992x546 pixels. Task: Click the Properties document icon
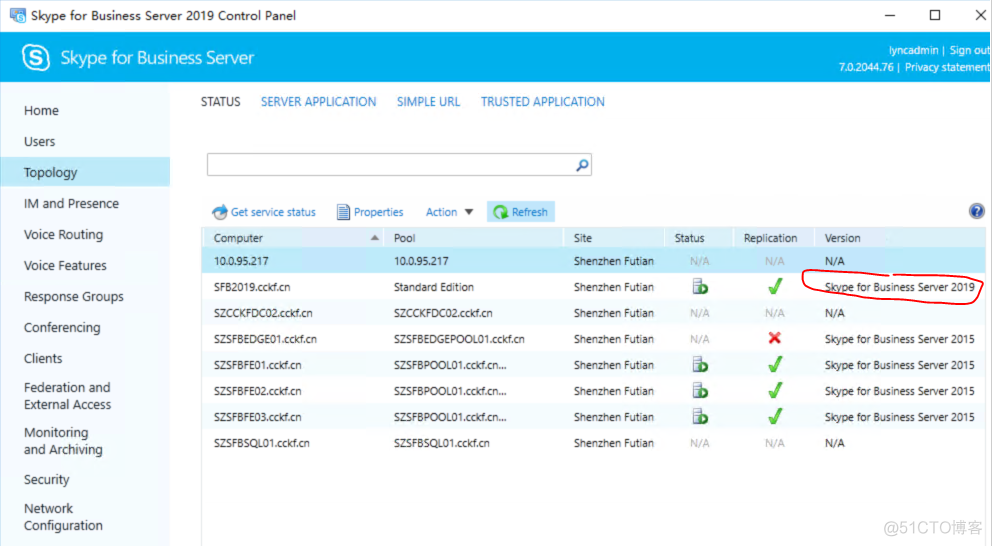(x=343, y=212)
